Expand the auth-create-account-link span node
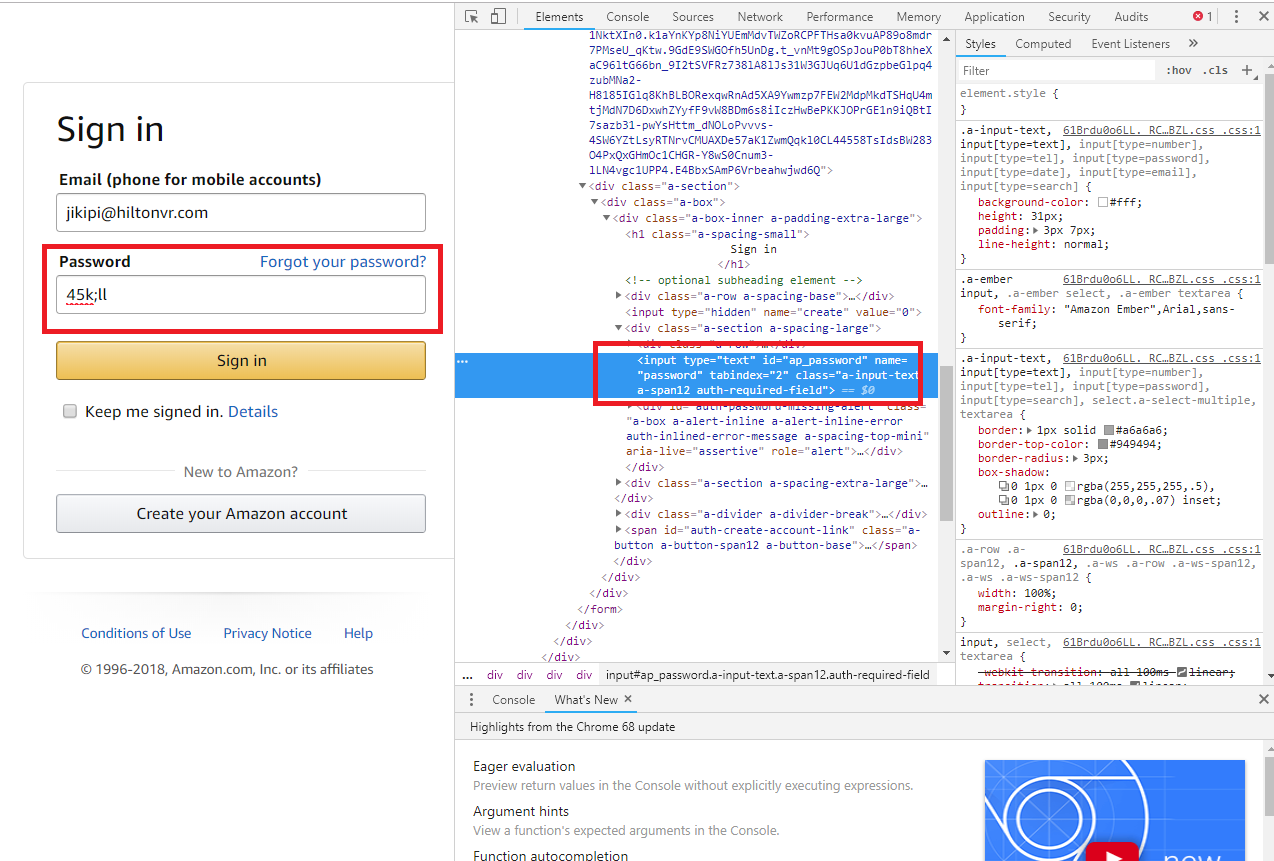Viewport: 1274px width, 861px height. tap(619, 530)
